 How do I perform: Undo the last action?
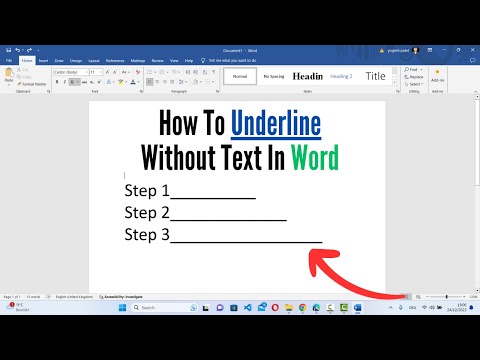[17, 50]
